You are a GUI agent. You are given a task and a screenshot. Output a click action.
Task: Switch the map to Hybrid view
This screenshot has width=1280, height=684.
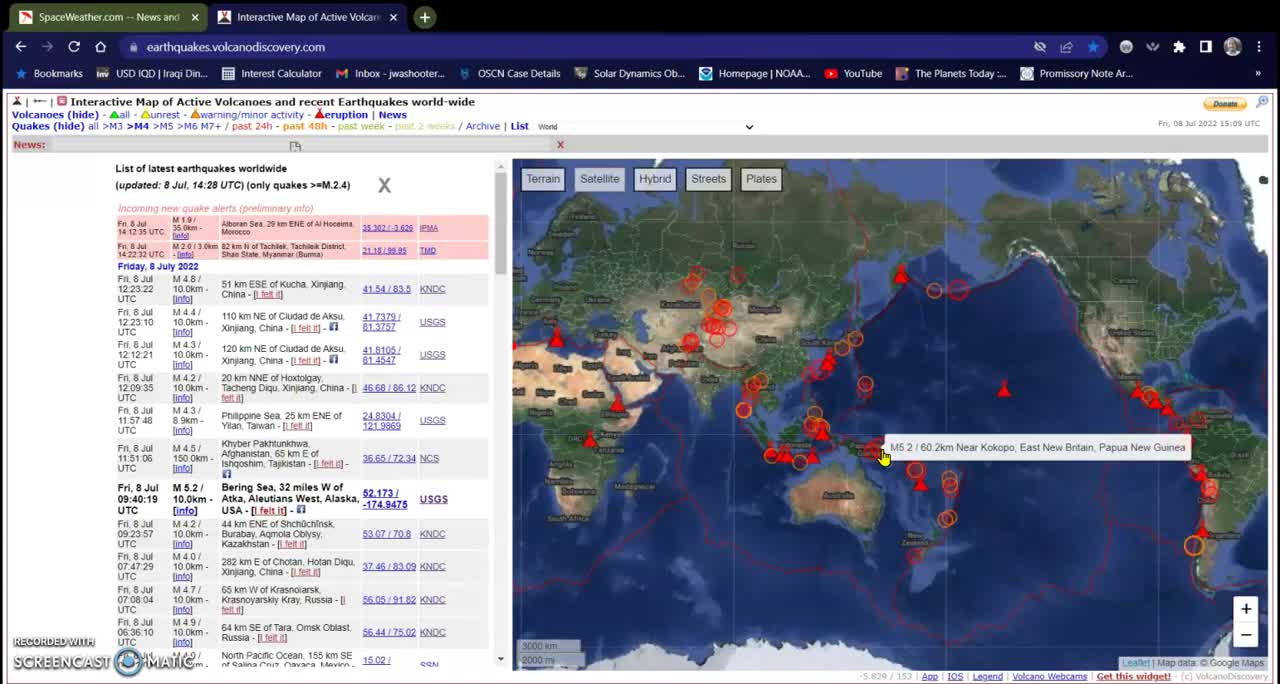point(655,179)
